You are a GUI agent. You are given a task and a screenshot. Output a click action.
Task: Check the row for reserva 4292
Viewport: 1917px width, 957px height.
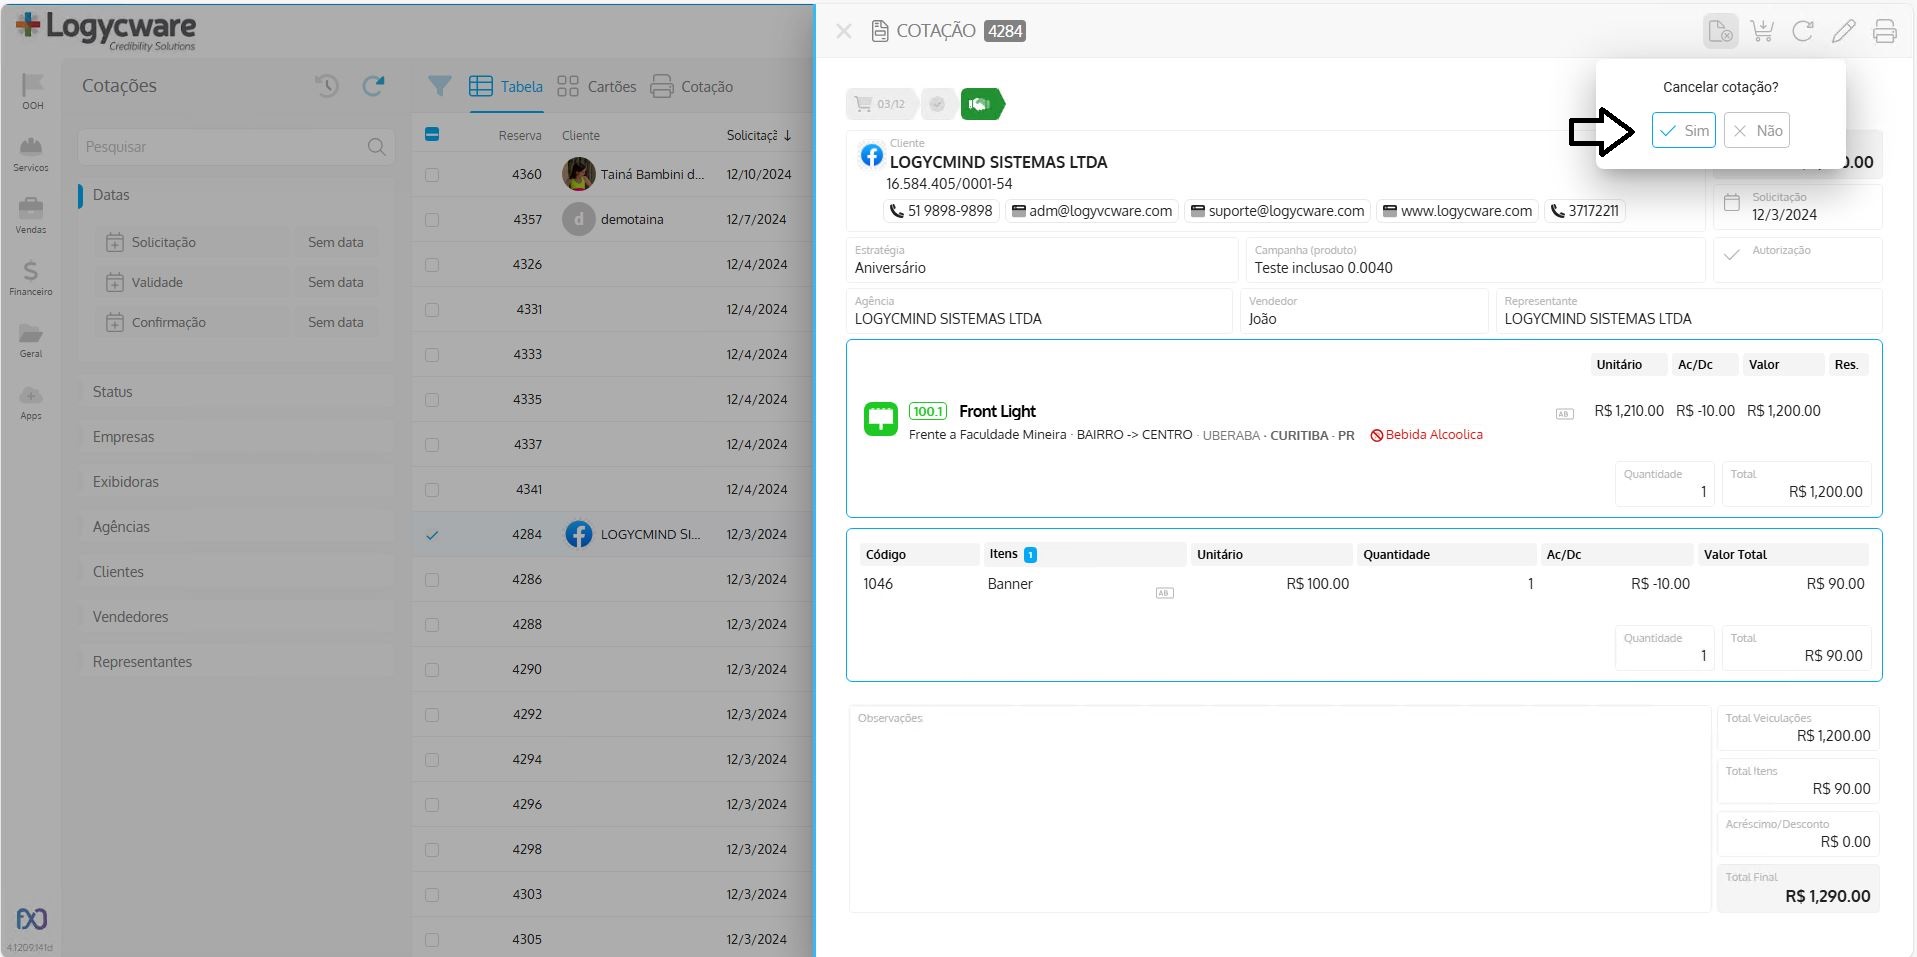click(432, 714)
